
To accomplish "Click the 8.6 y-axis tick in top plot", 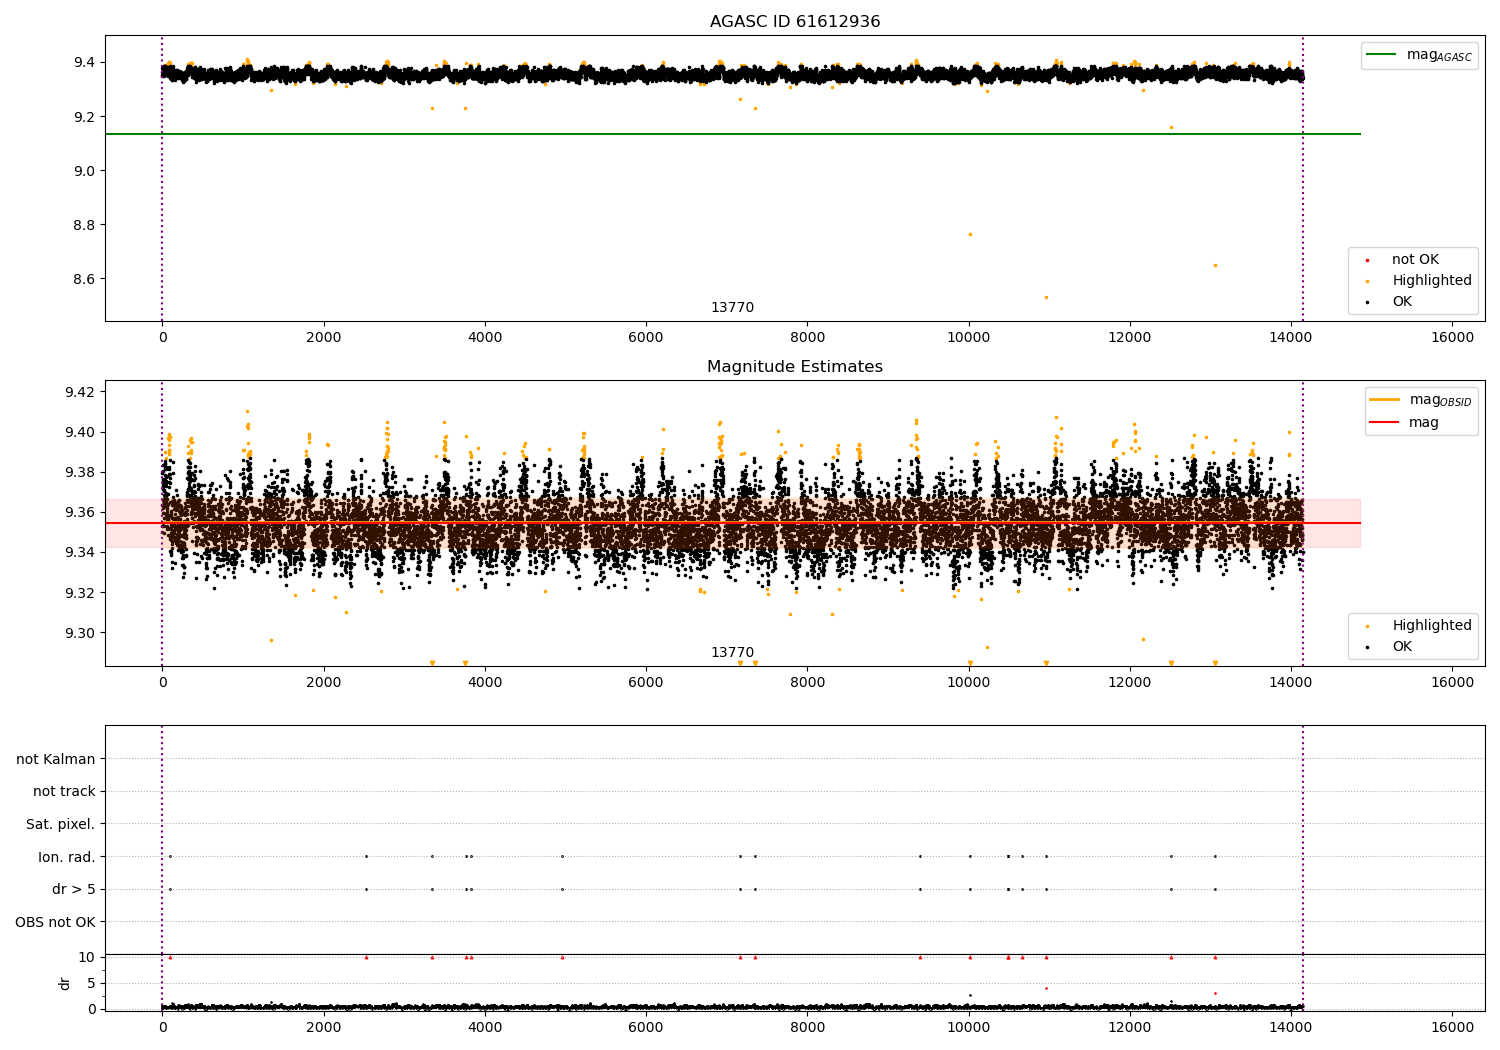I will coord(83,279).
